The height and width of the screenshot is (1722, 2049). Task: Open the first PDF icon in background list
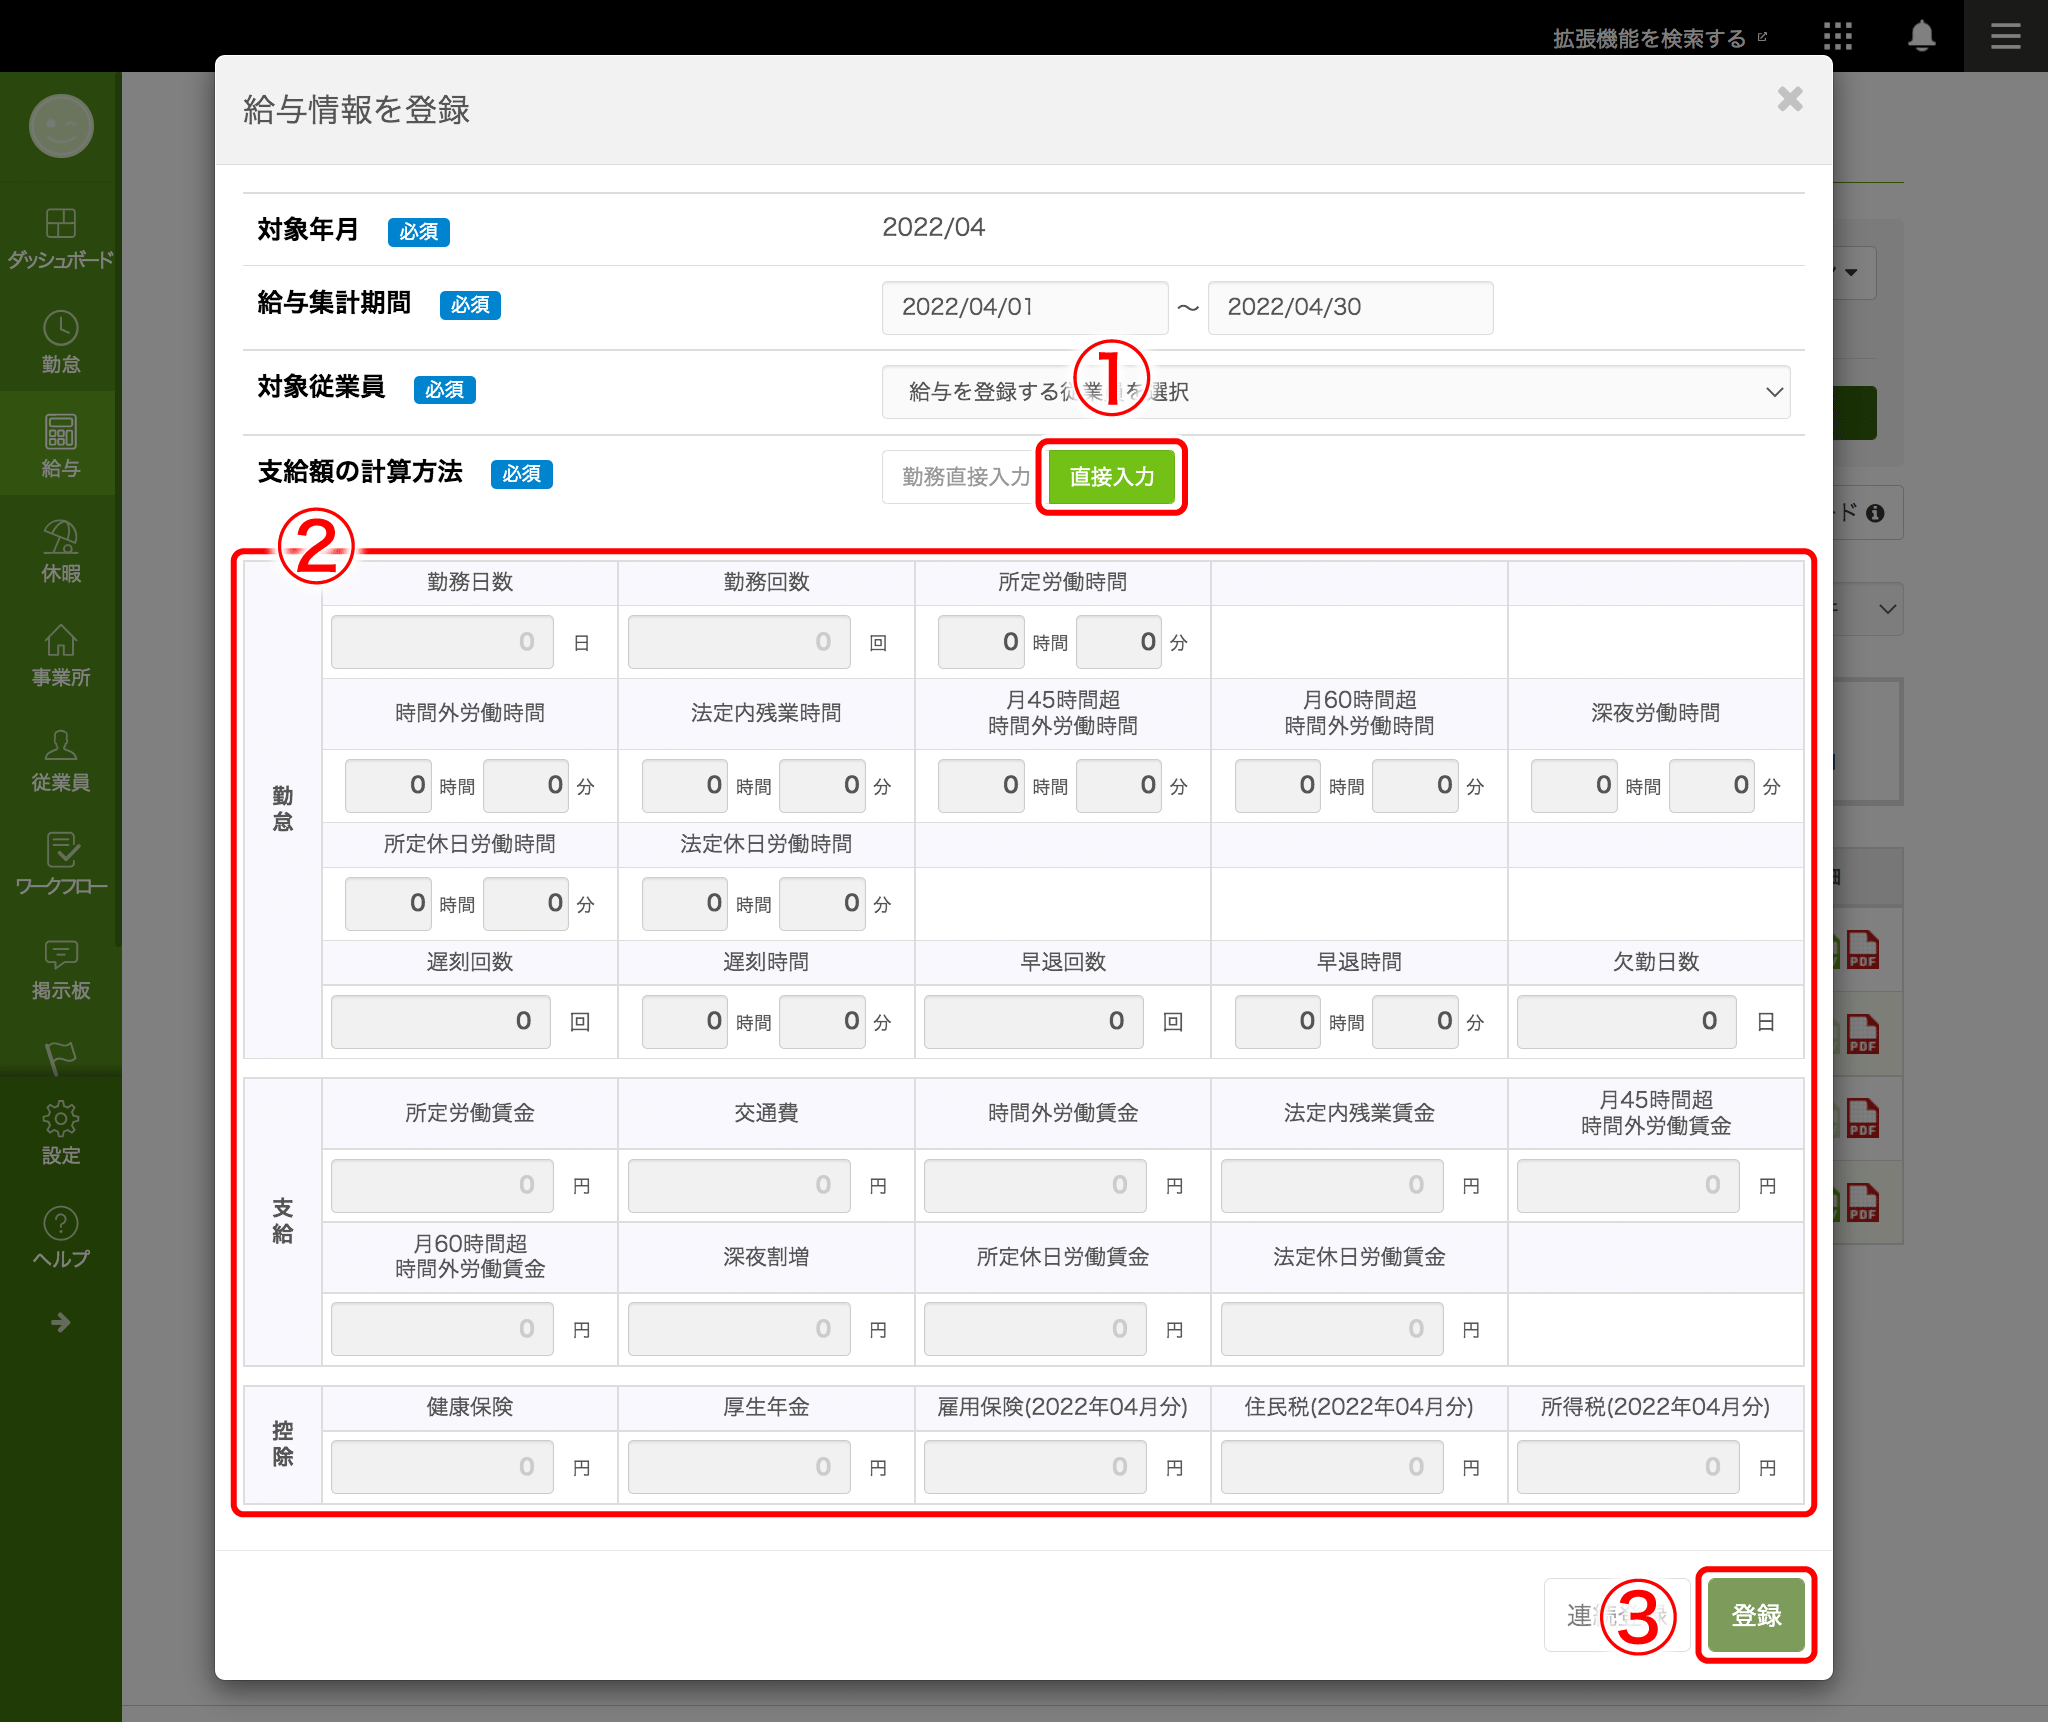1862,950
